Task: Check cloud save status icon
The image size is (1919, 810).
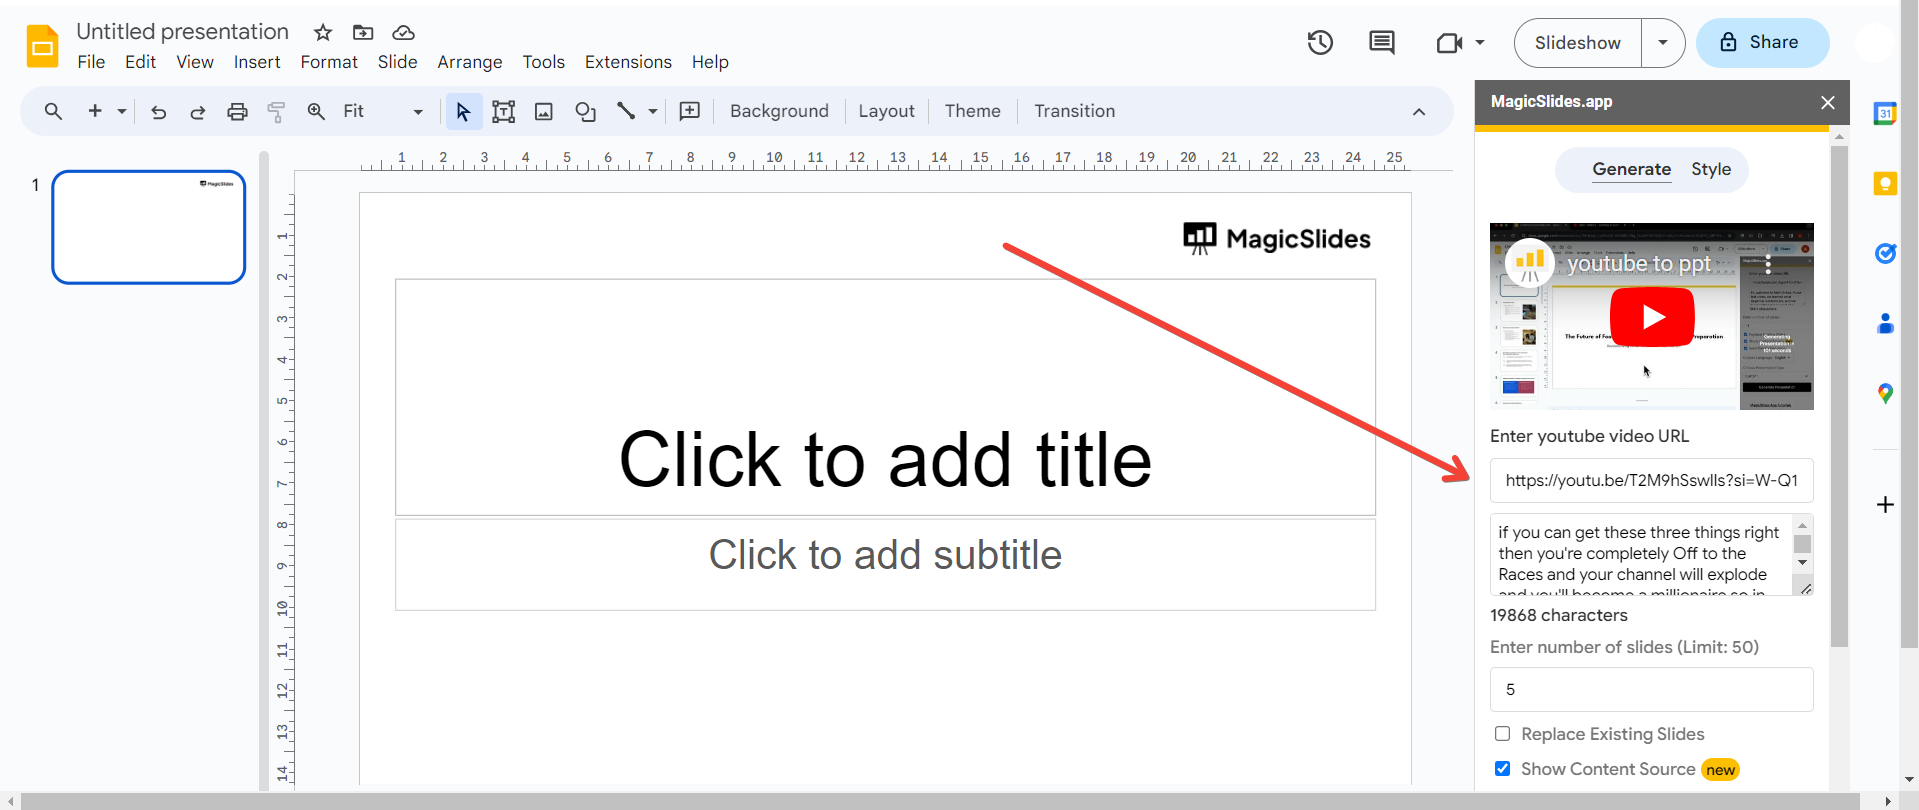Action: click(403, 33)
